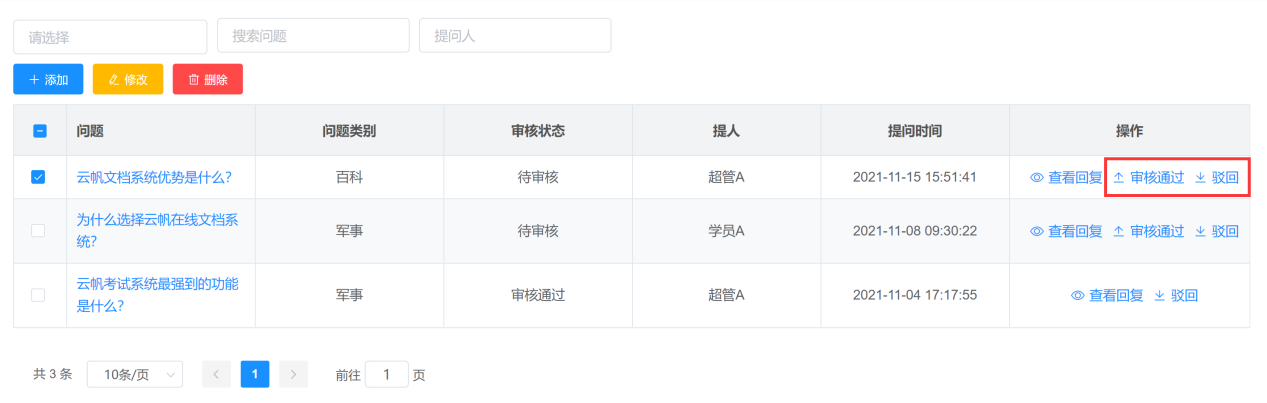Click the blue 添加 button
This screenshot has width=1267, height=403.
[x=48, y=79]
